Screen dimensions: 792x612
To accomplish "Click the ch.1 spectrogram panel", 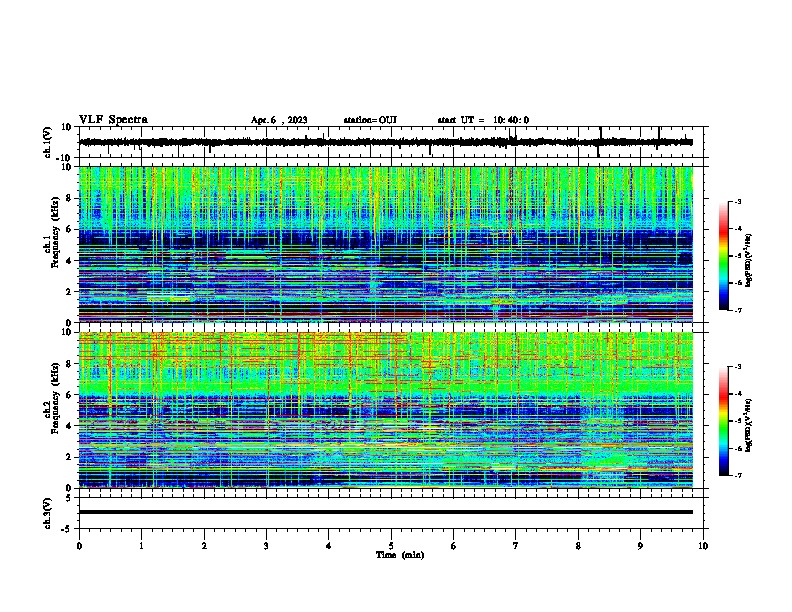I will 386,244.
